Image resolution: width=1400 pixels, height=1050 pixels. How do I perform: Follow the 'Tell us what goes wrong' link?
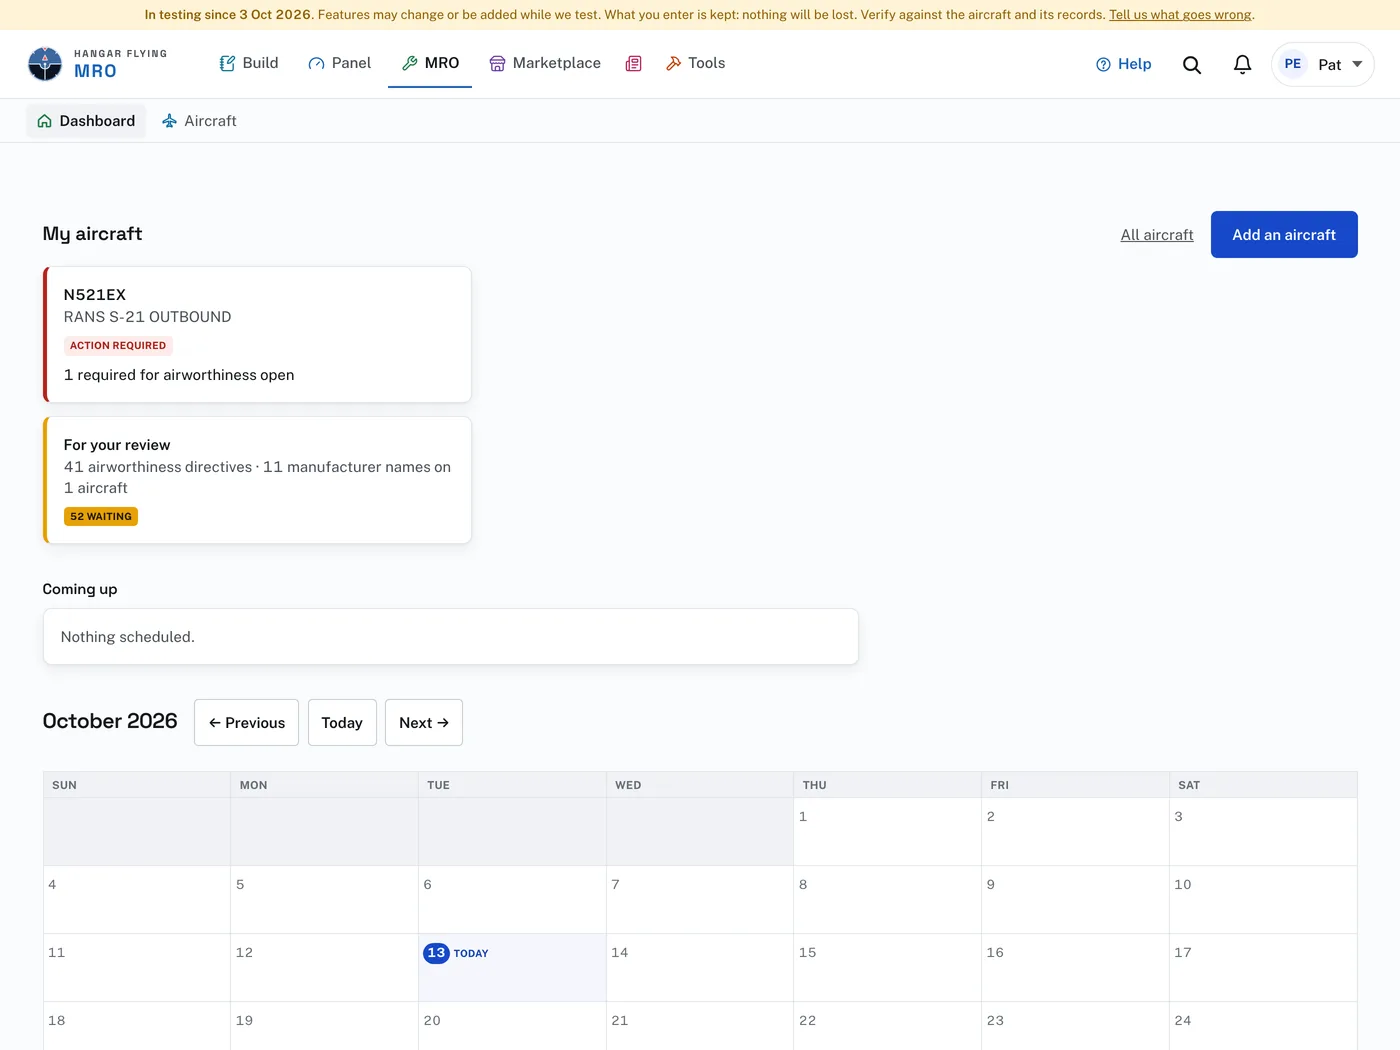(x=1180, y=15)
